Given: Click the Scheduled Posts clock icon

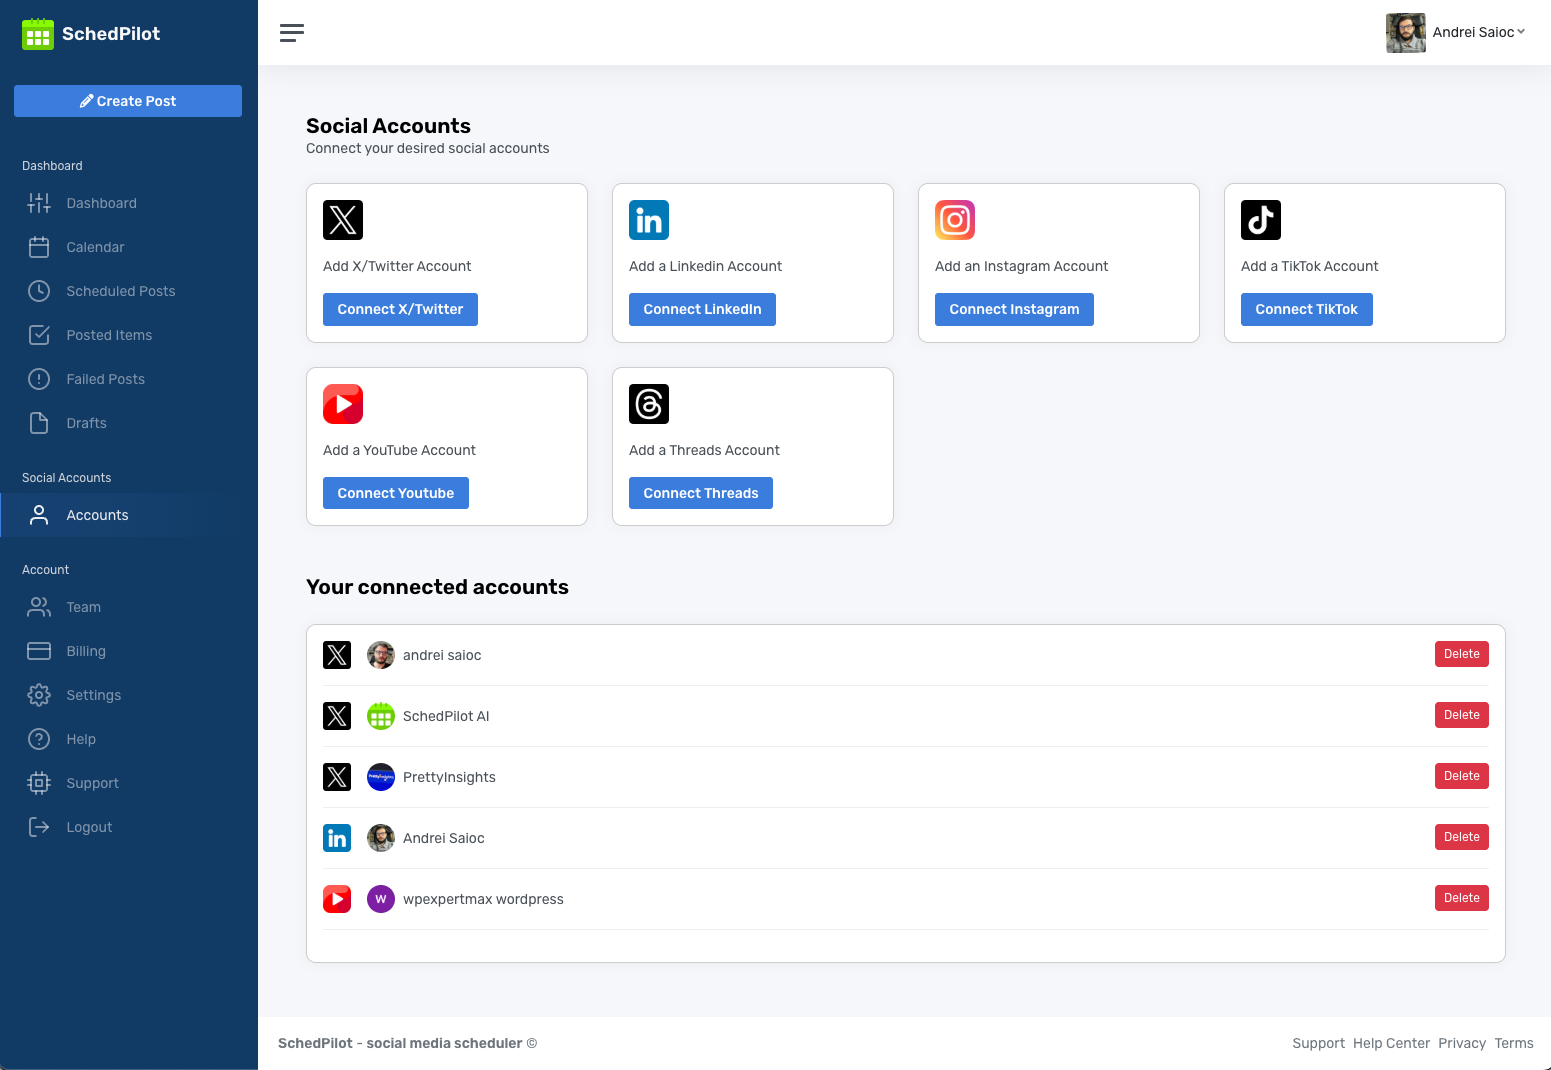Looking at the screenshot, I should 39,291.
